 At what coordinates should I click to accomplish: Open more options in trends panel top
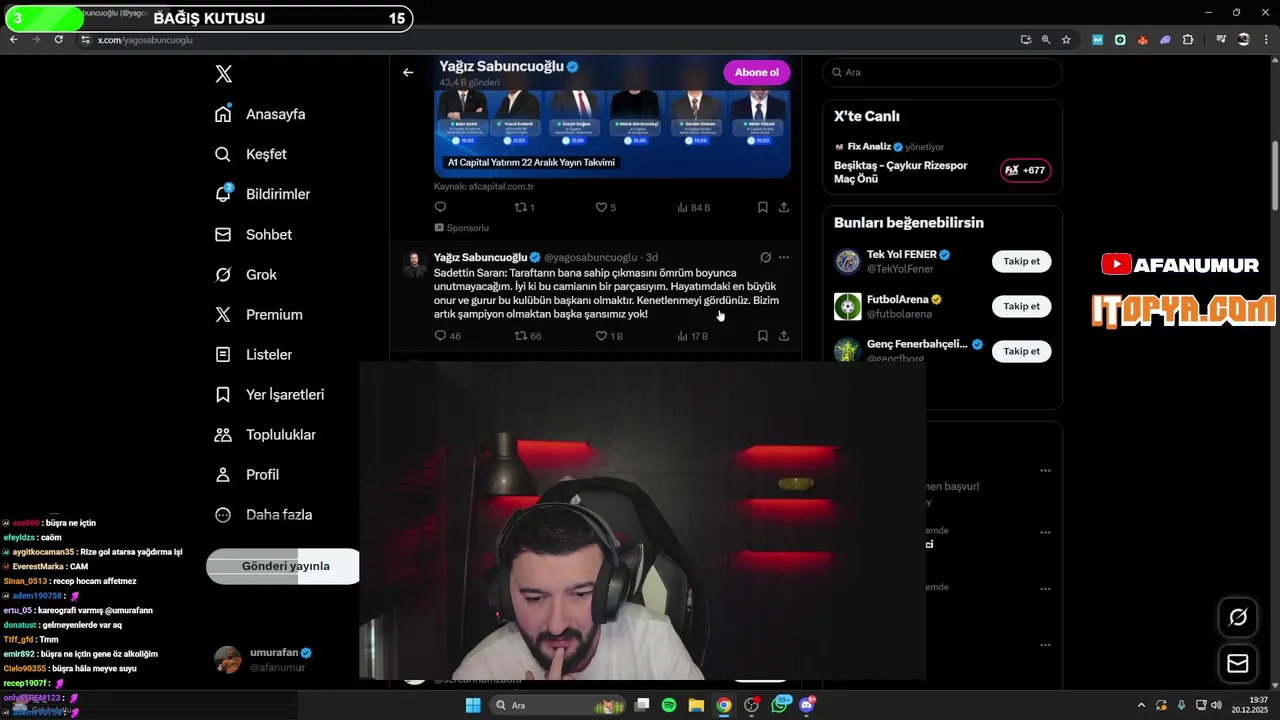(x=1045, y=470)
